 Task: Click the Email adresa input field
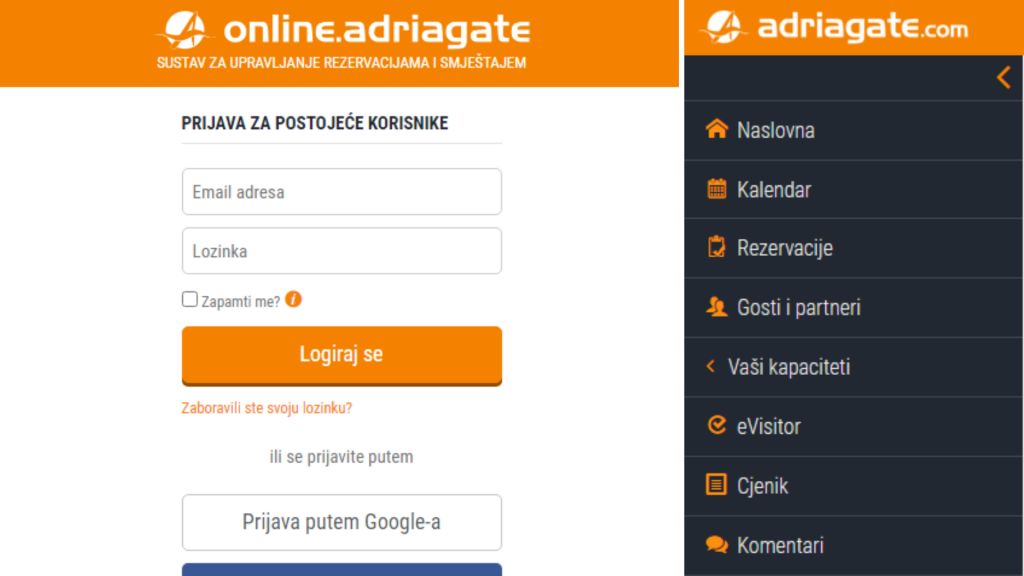pyautogui.click(x=341, y=191)
